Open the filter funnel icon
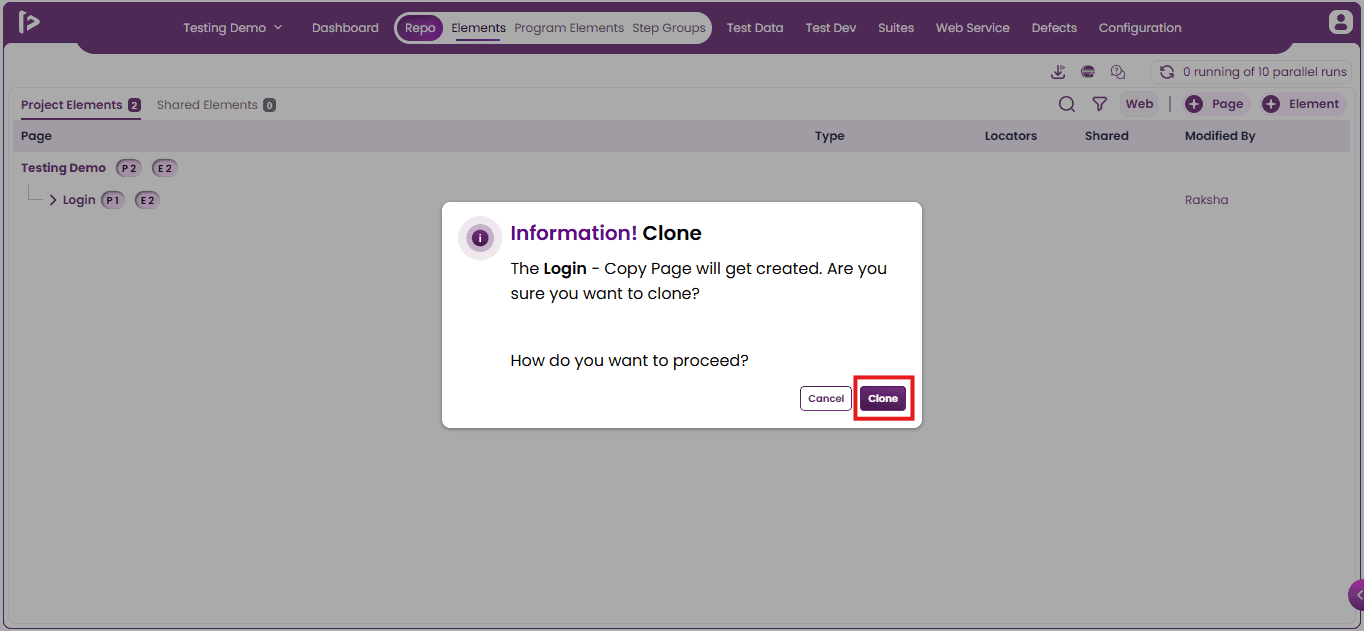The height and width of the screenshot is (631, 1364). click(x=1099, y=104)
